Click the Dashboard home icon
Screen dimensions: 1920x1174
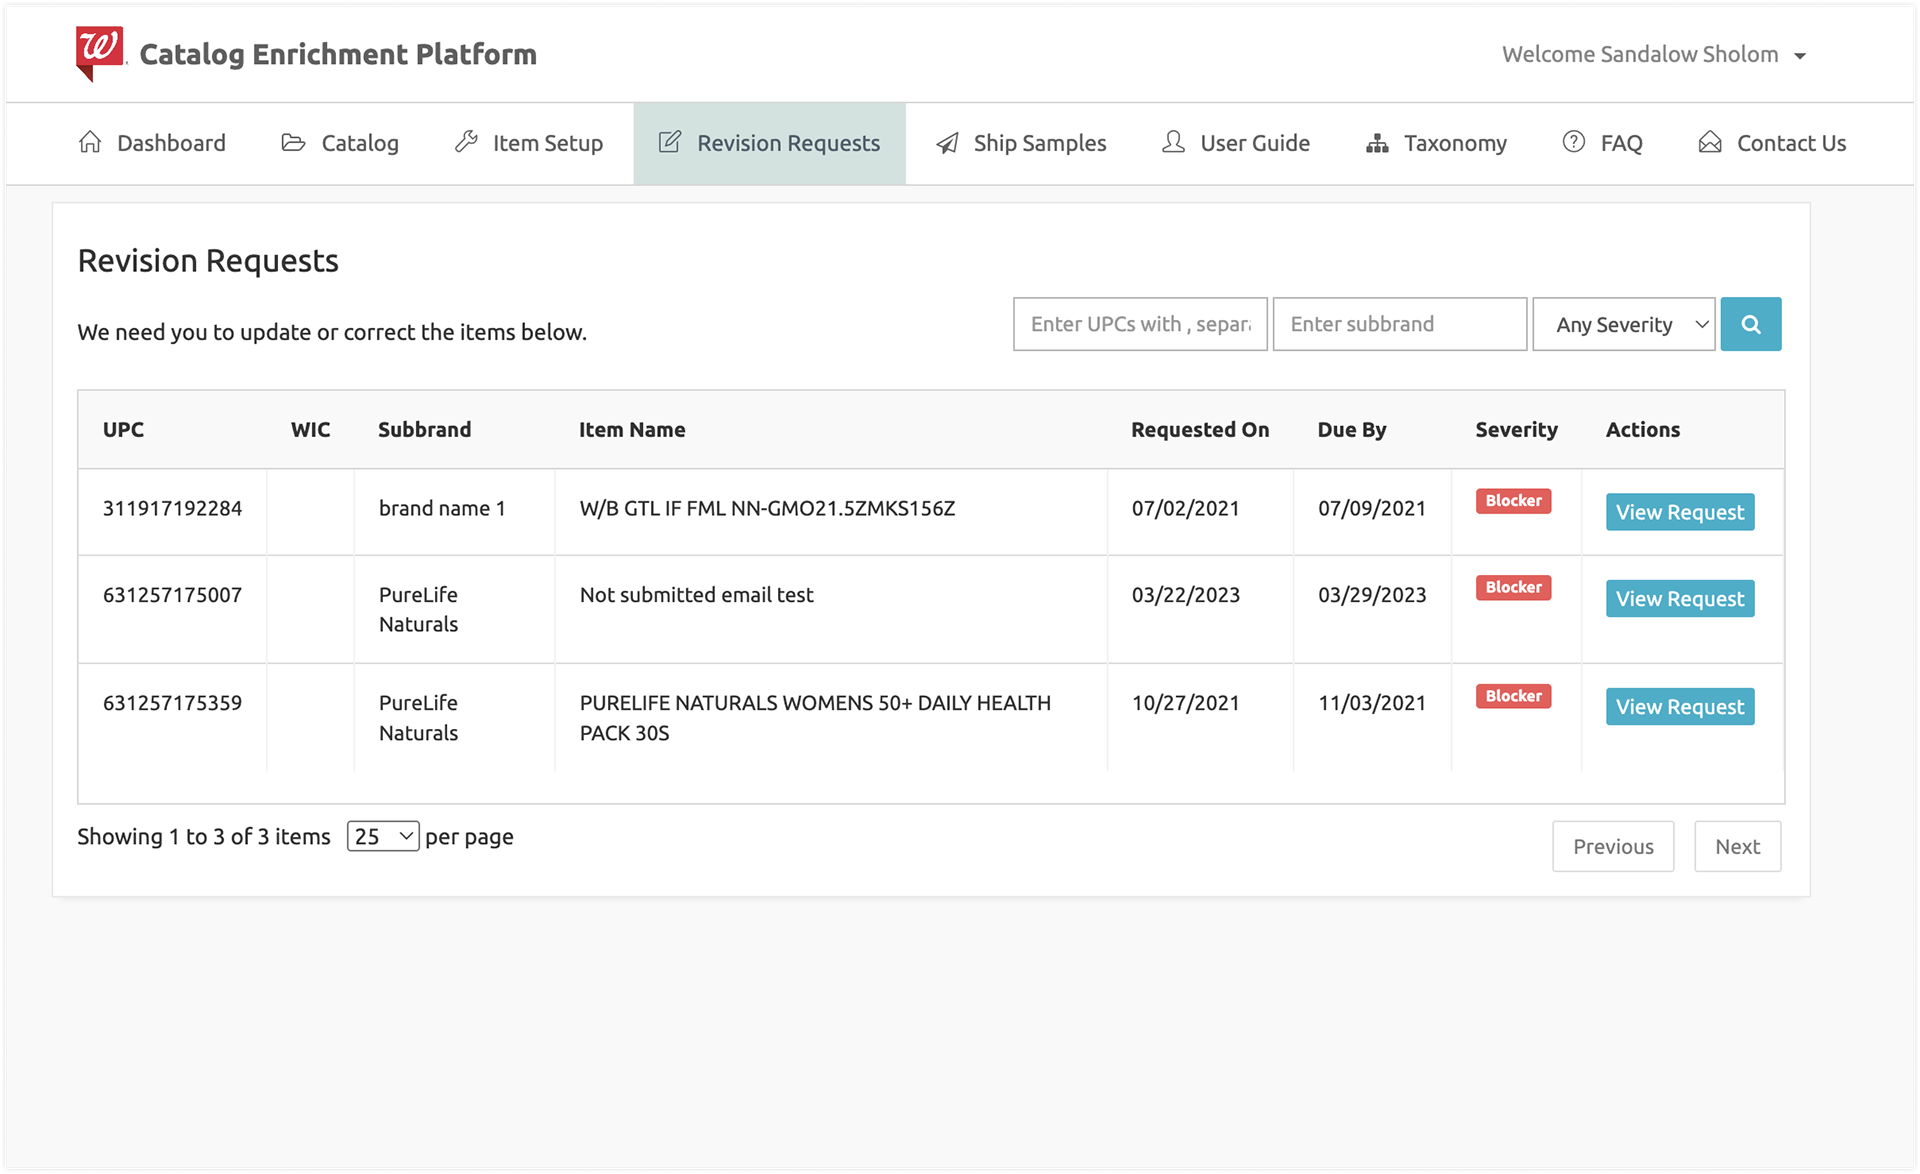coord(90,142)
